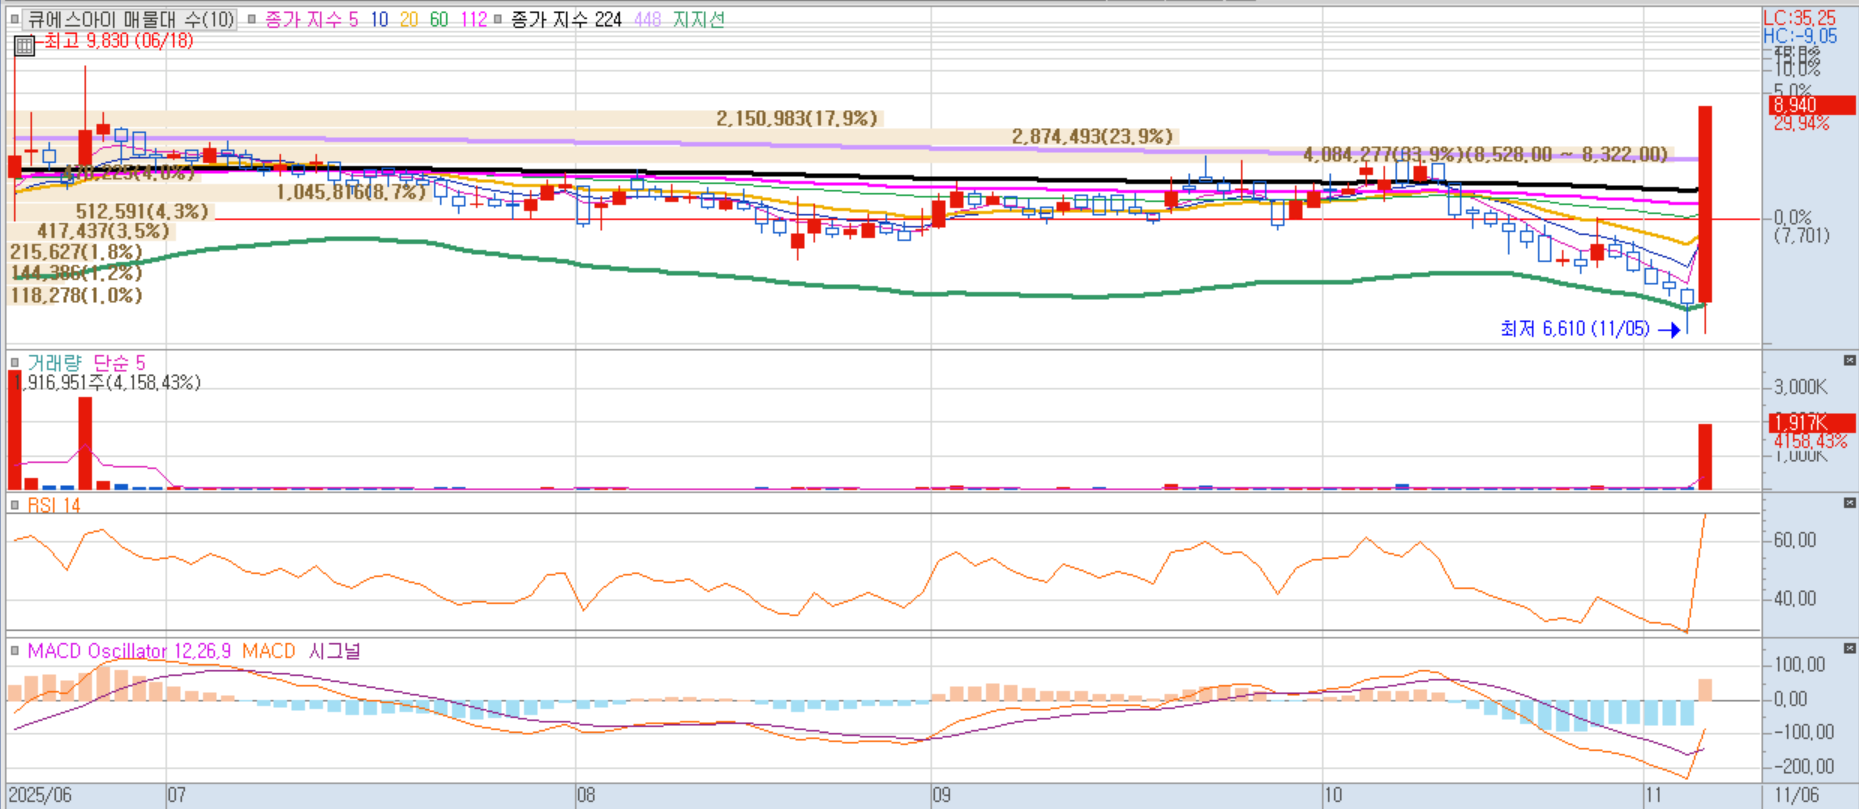Click the 1,917K volume tag
Screen dimensions: 1859x809
[x=1812, y=422]
